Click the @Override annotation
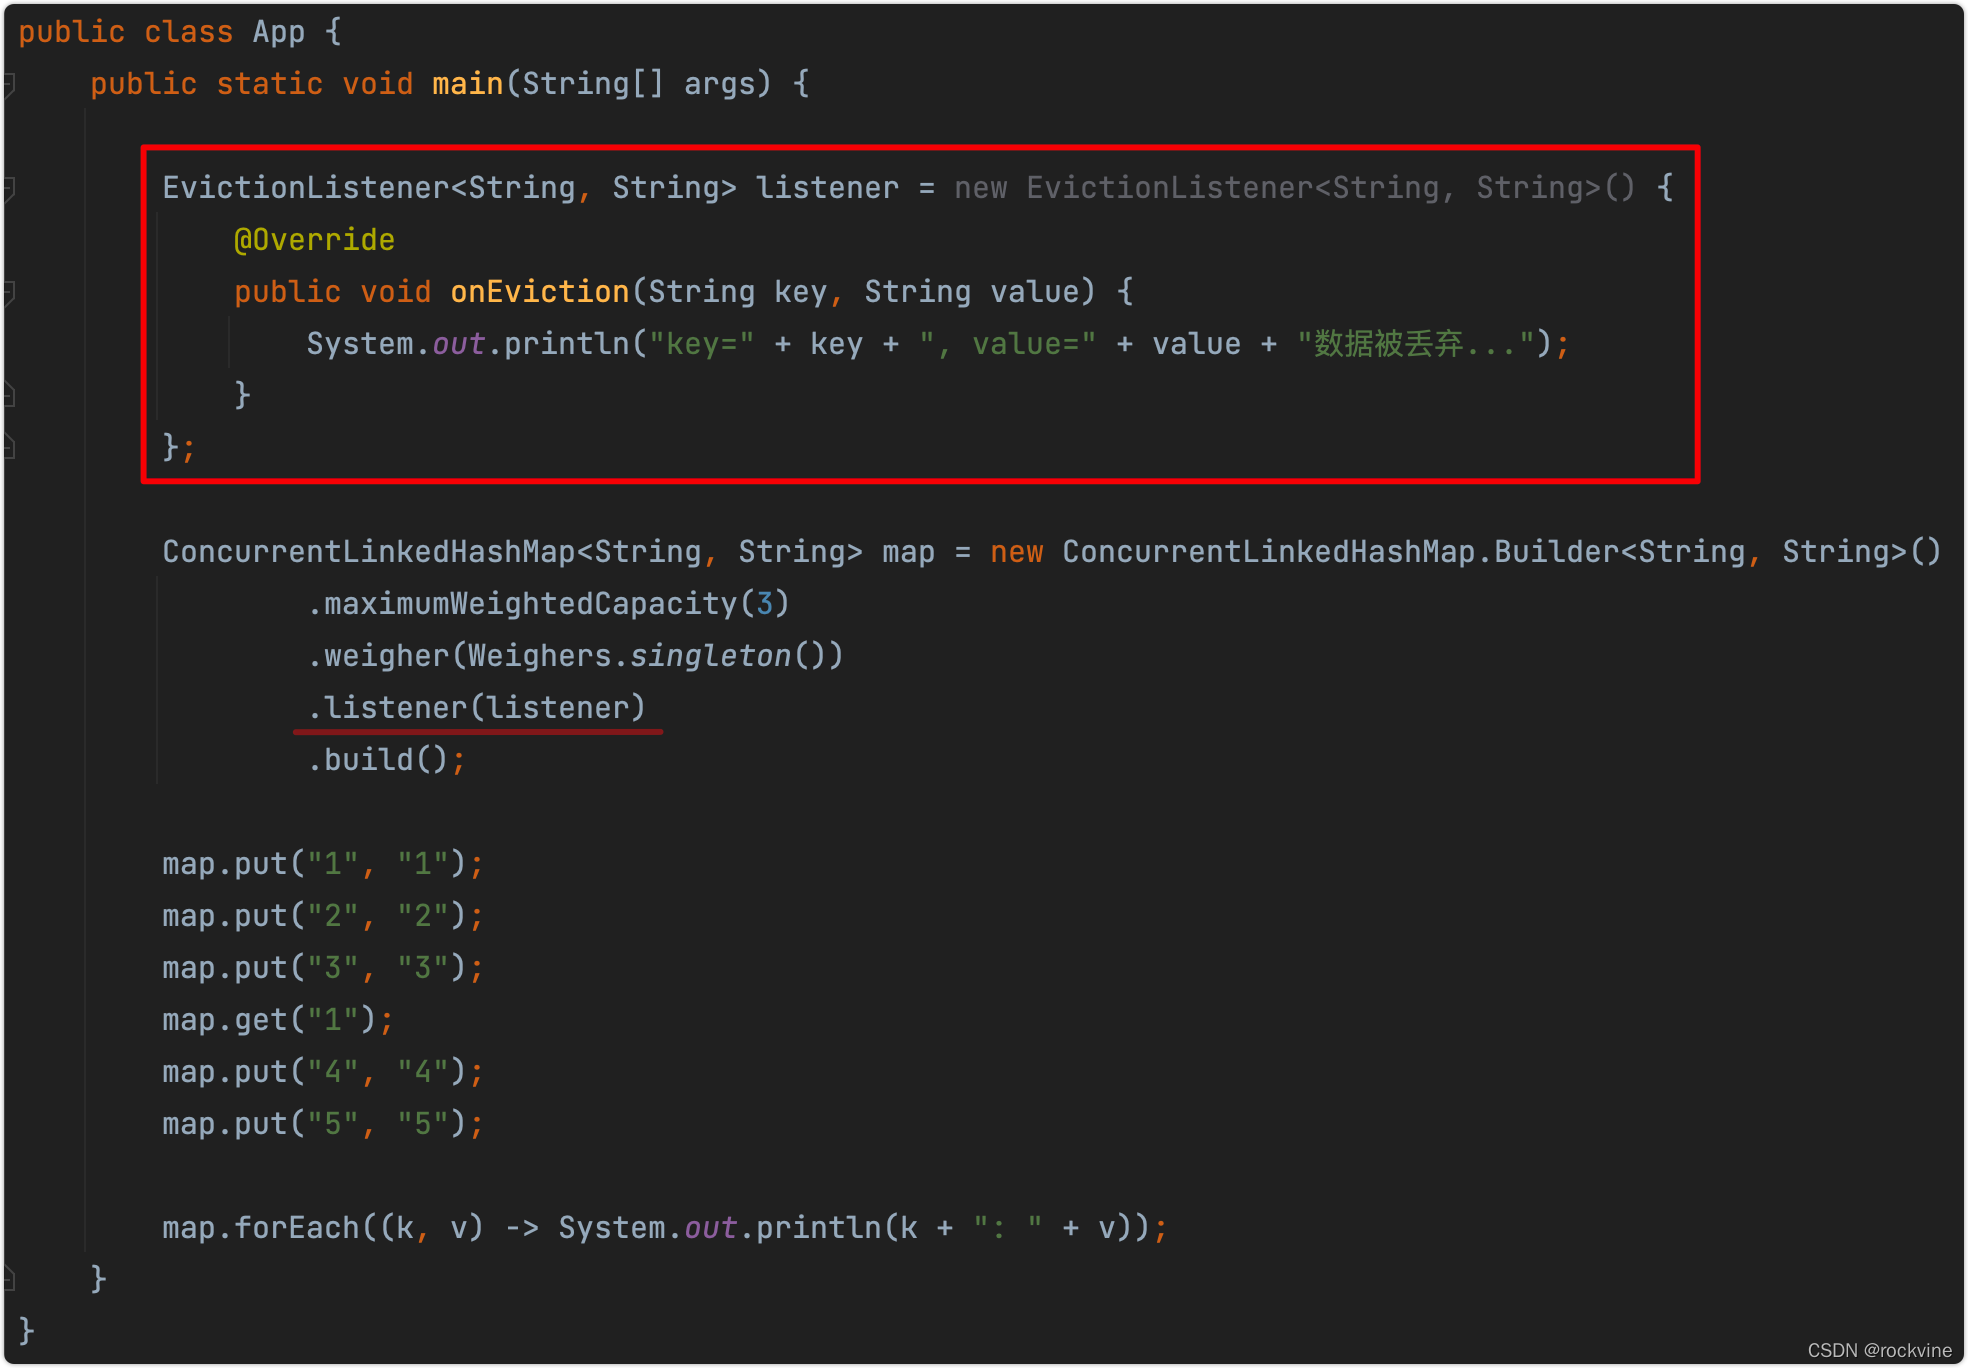 (x=314, y=240)
